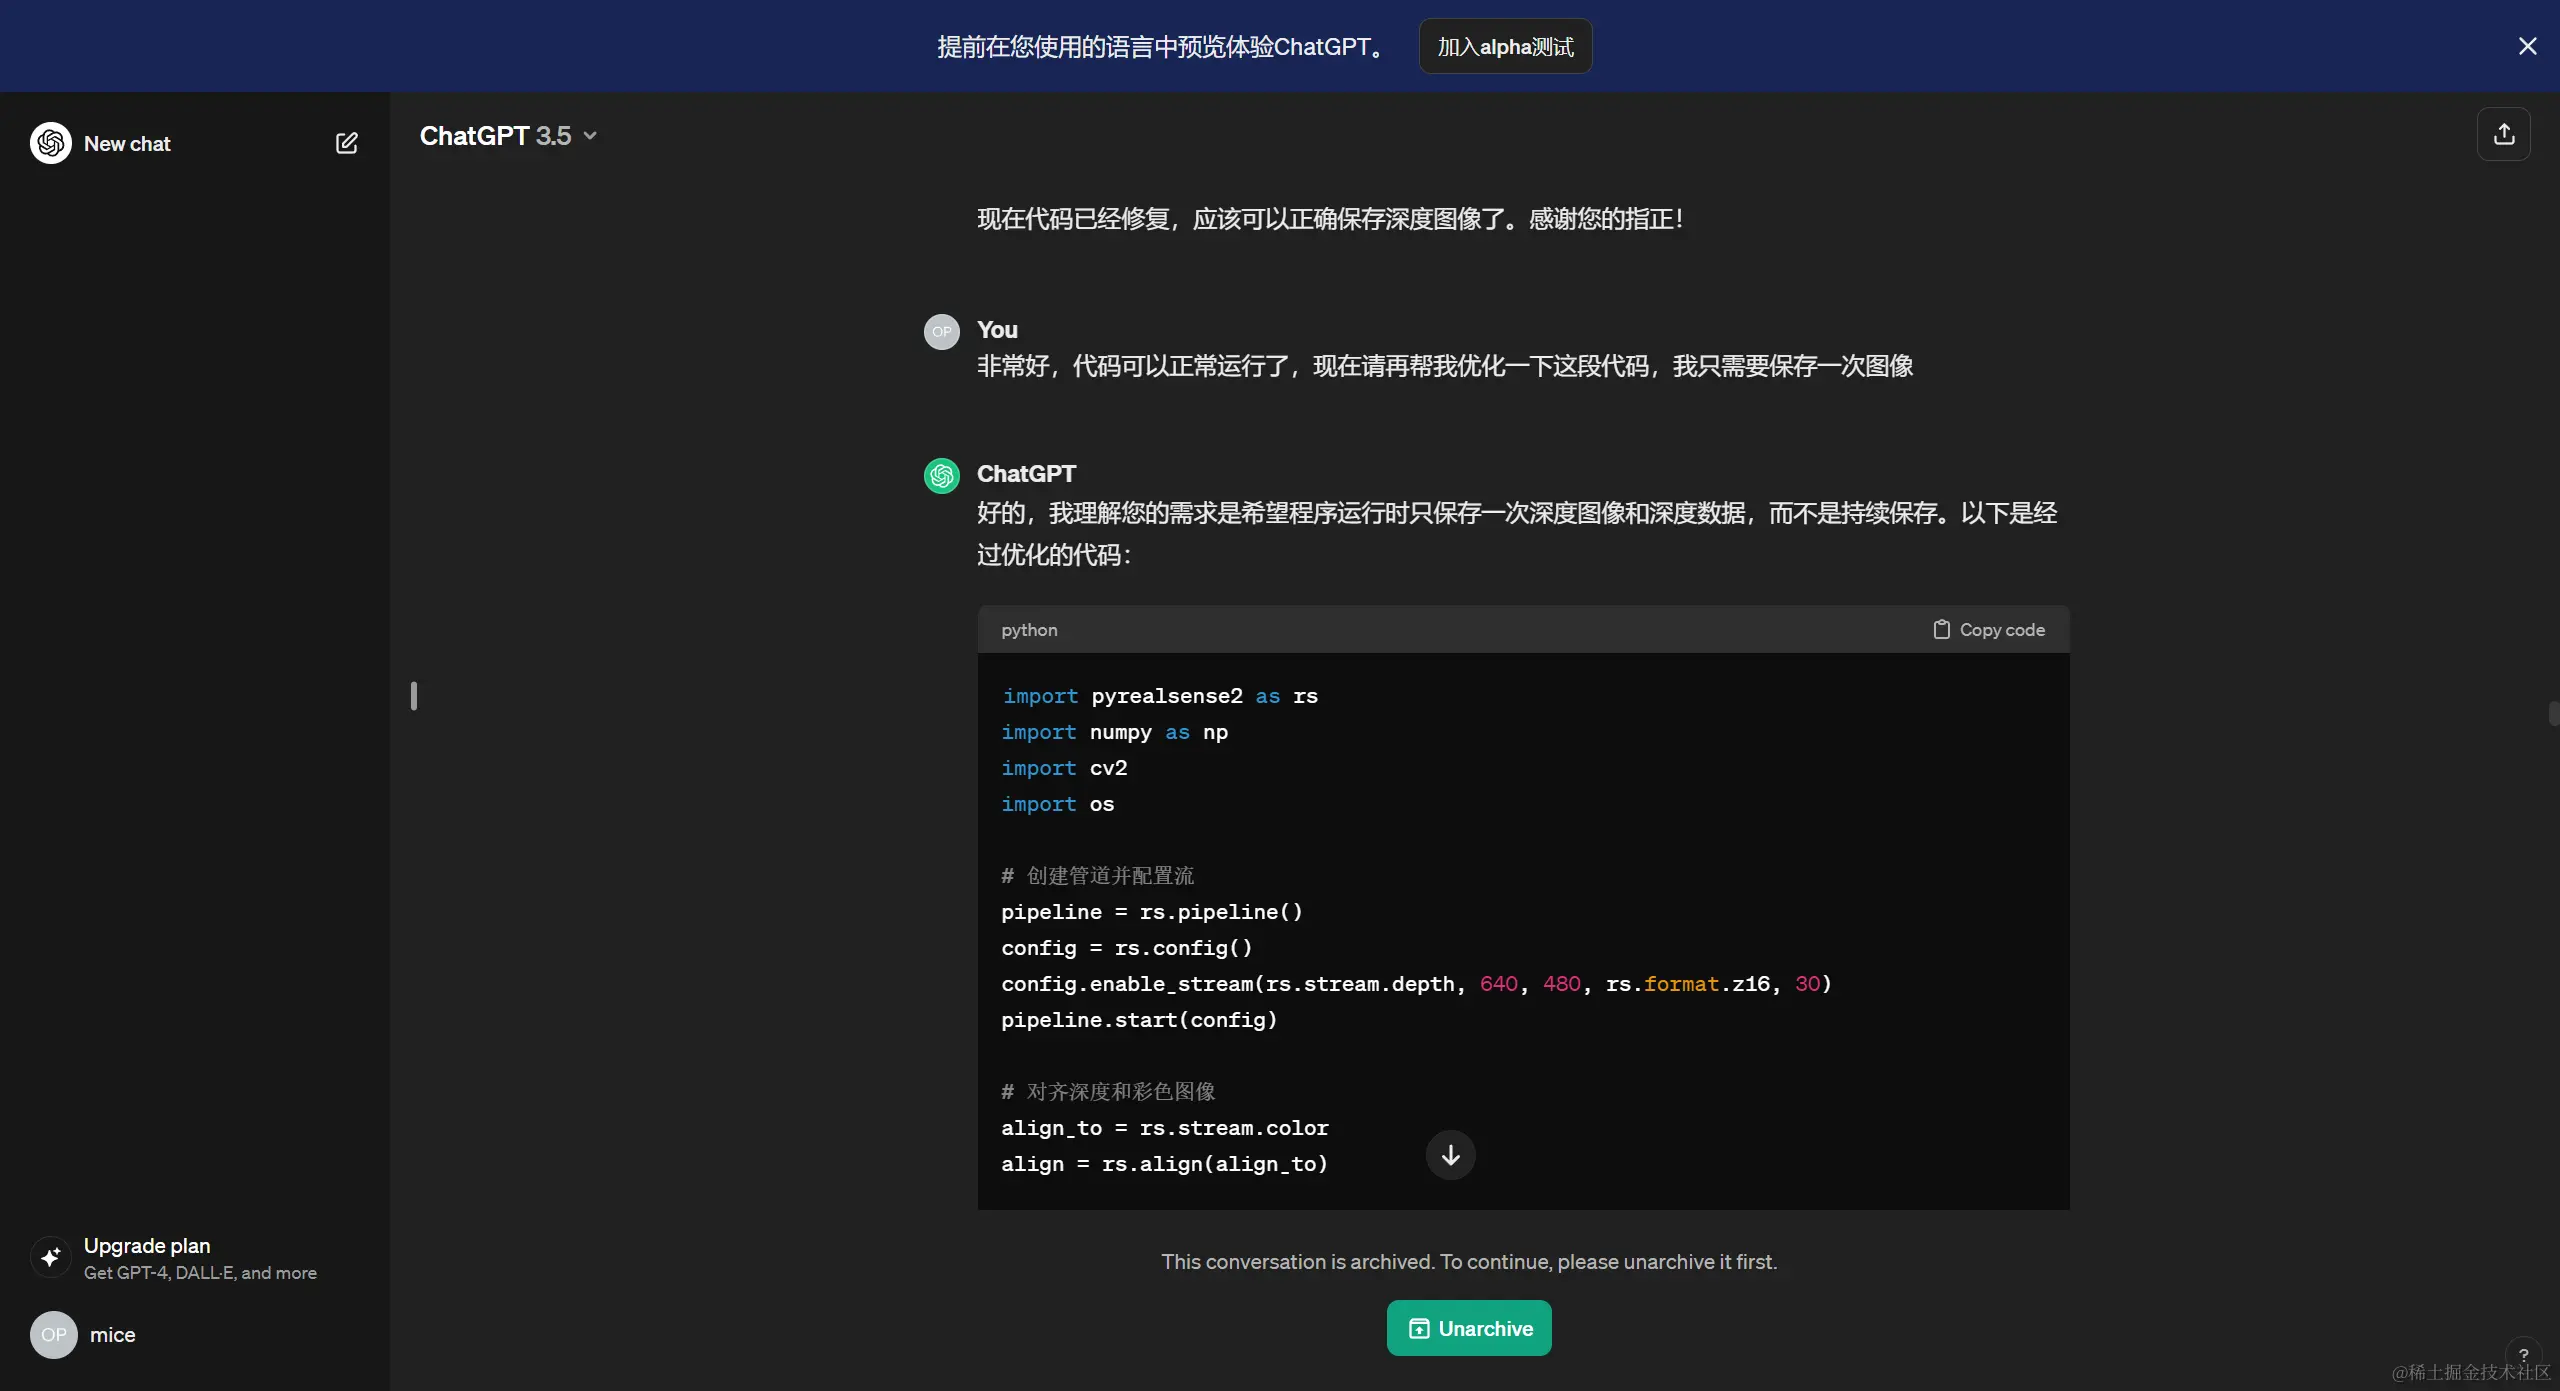Click the Copy code button
2560x1391 pixels.
[x=1988, y=630]
